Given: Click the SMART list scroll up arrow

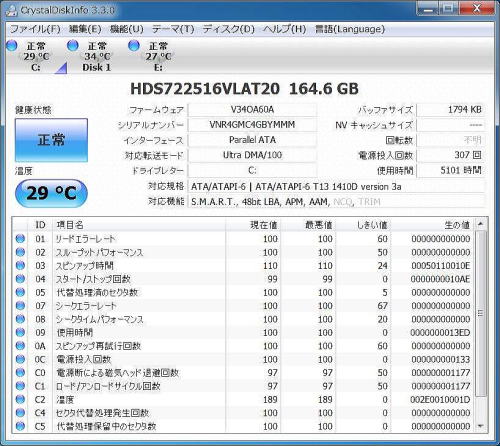Looking at the screenshot, I should click(480, 224).
